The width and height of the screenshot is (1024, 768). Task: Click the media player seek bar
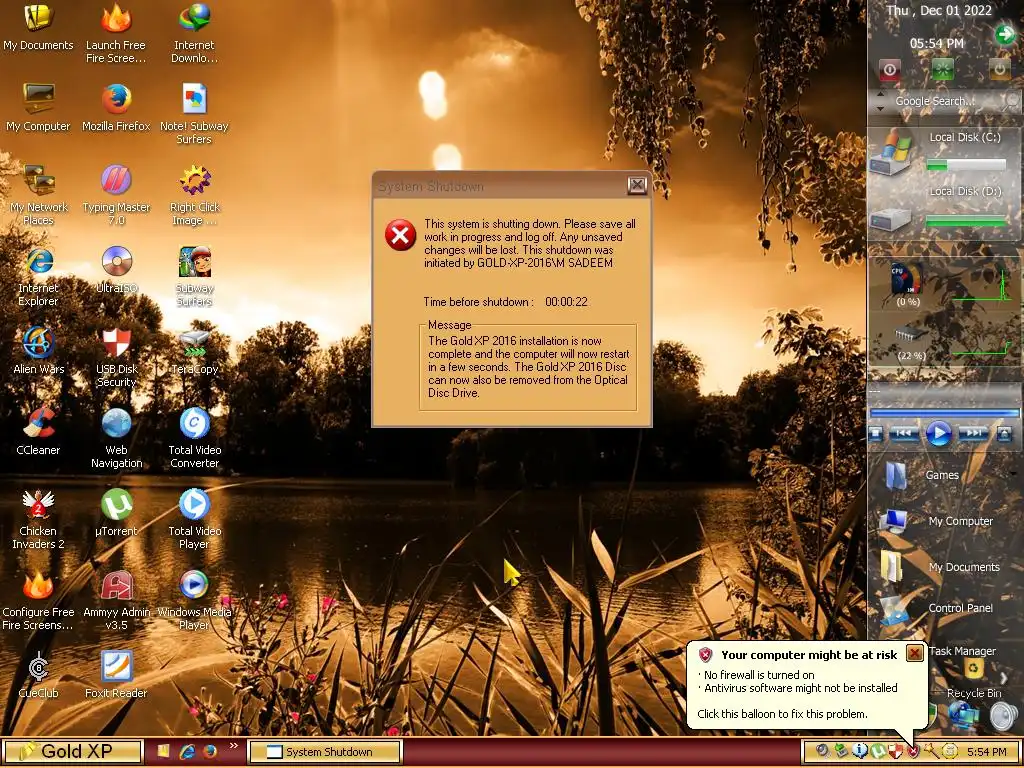click(944, 413)
